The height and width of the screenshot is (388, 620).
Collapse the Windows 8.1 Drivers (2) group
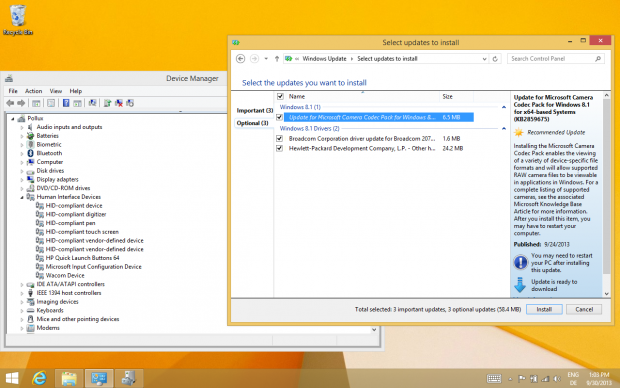pyautogui.click(x=504, y=129)
